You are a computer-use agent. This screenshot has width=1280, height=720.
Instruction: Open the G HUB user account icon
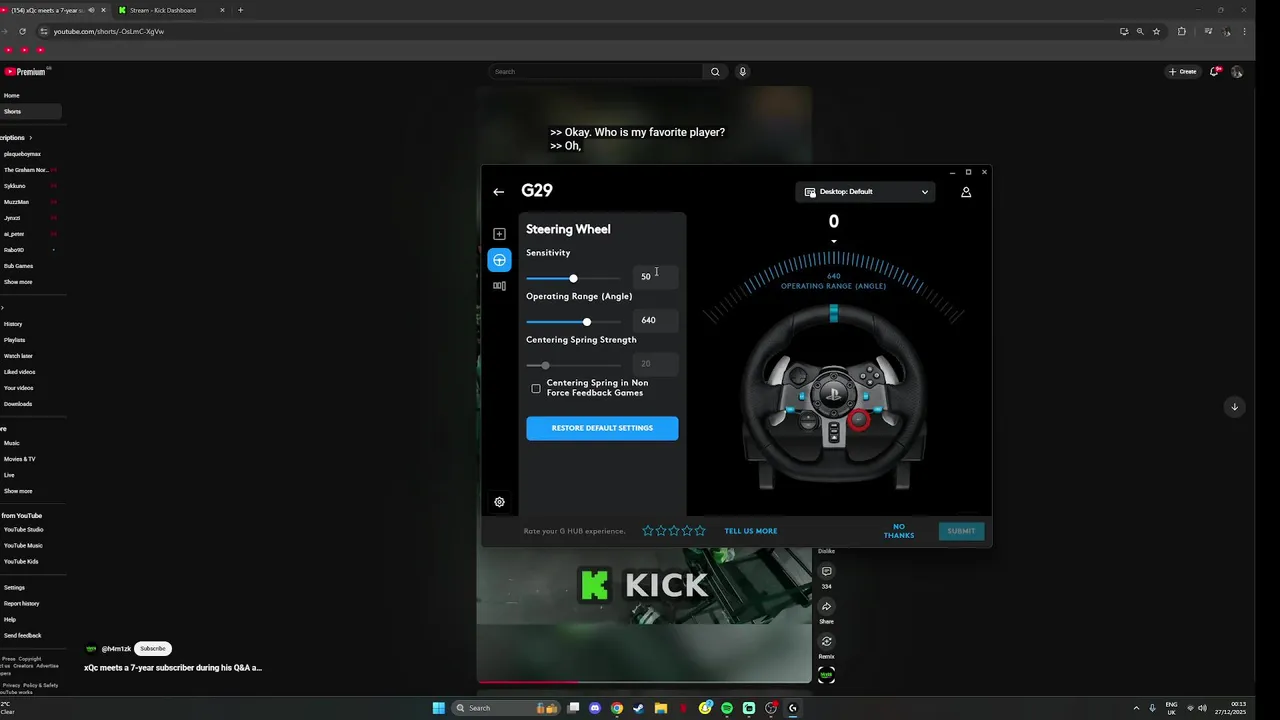point(966,192)
